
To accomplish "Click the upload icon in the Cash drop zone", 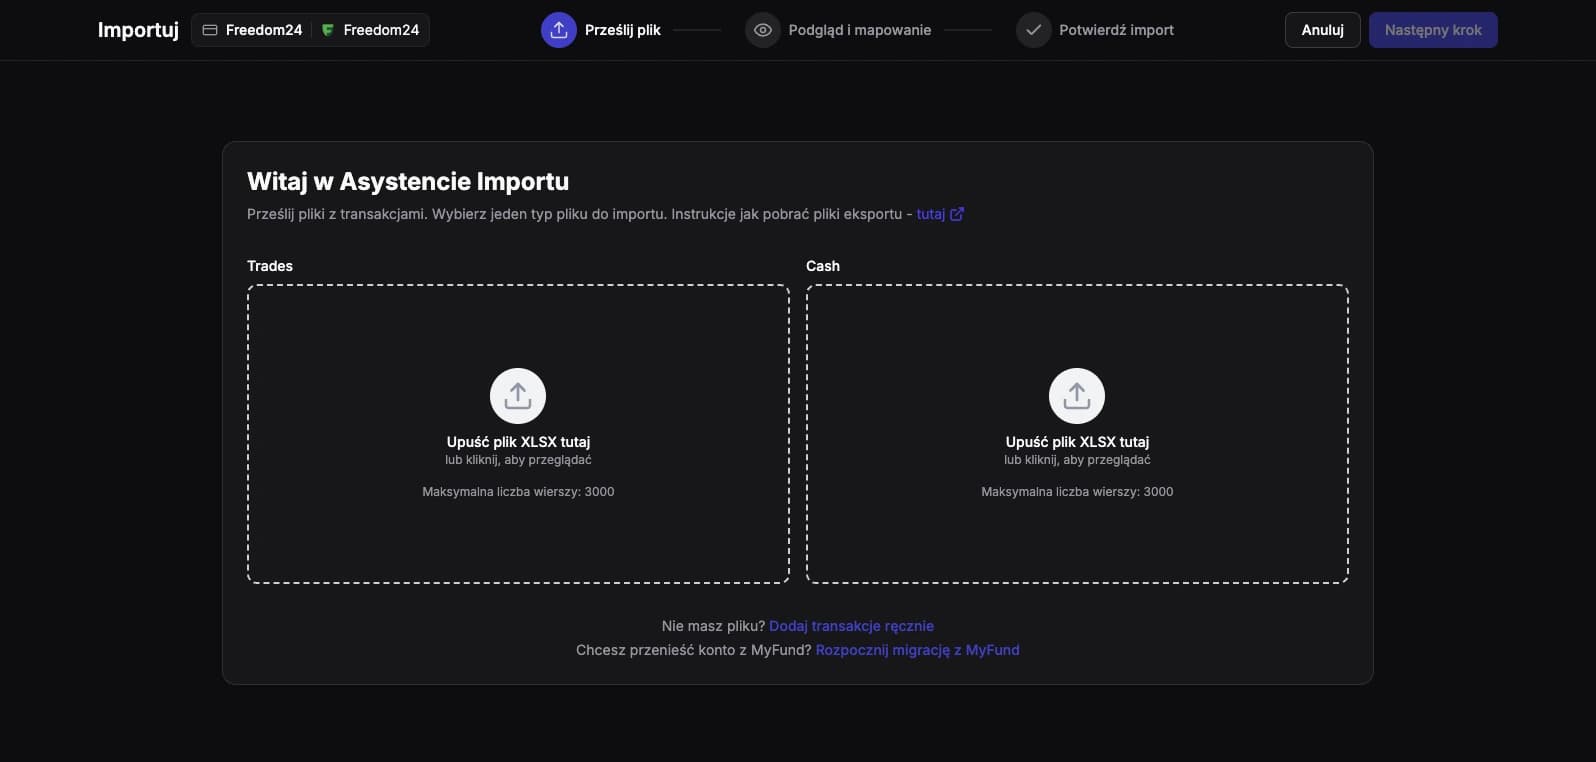I will [1076, 396].
